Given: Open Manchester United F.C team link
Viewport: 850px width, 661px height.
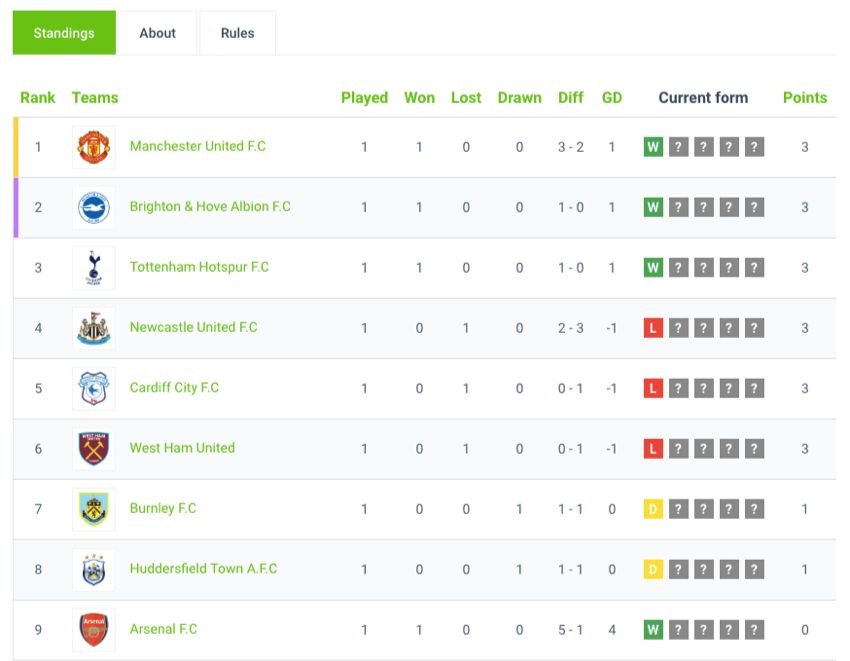Looking at the screenshot, I should [x=198, y=146].
